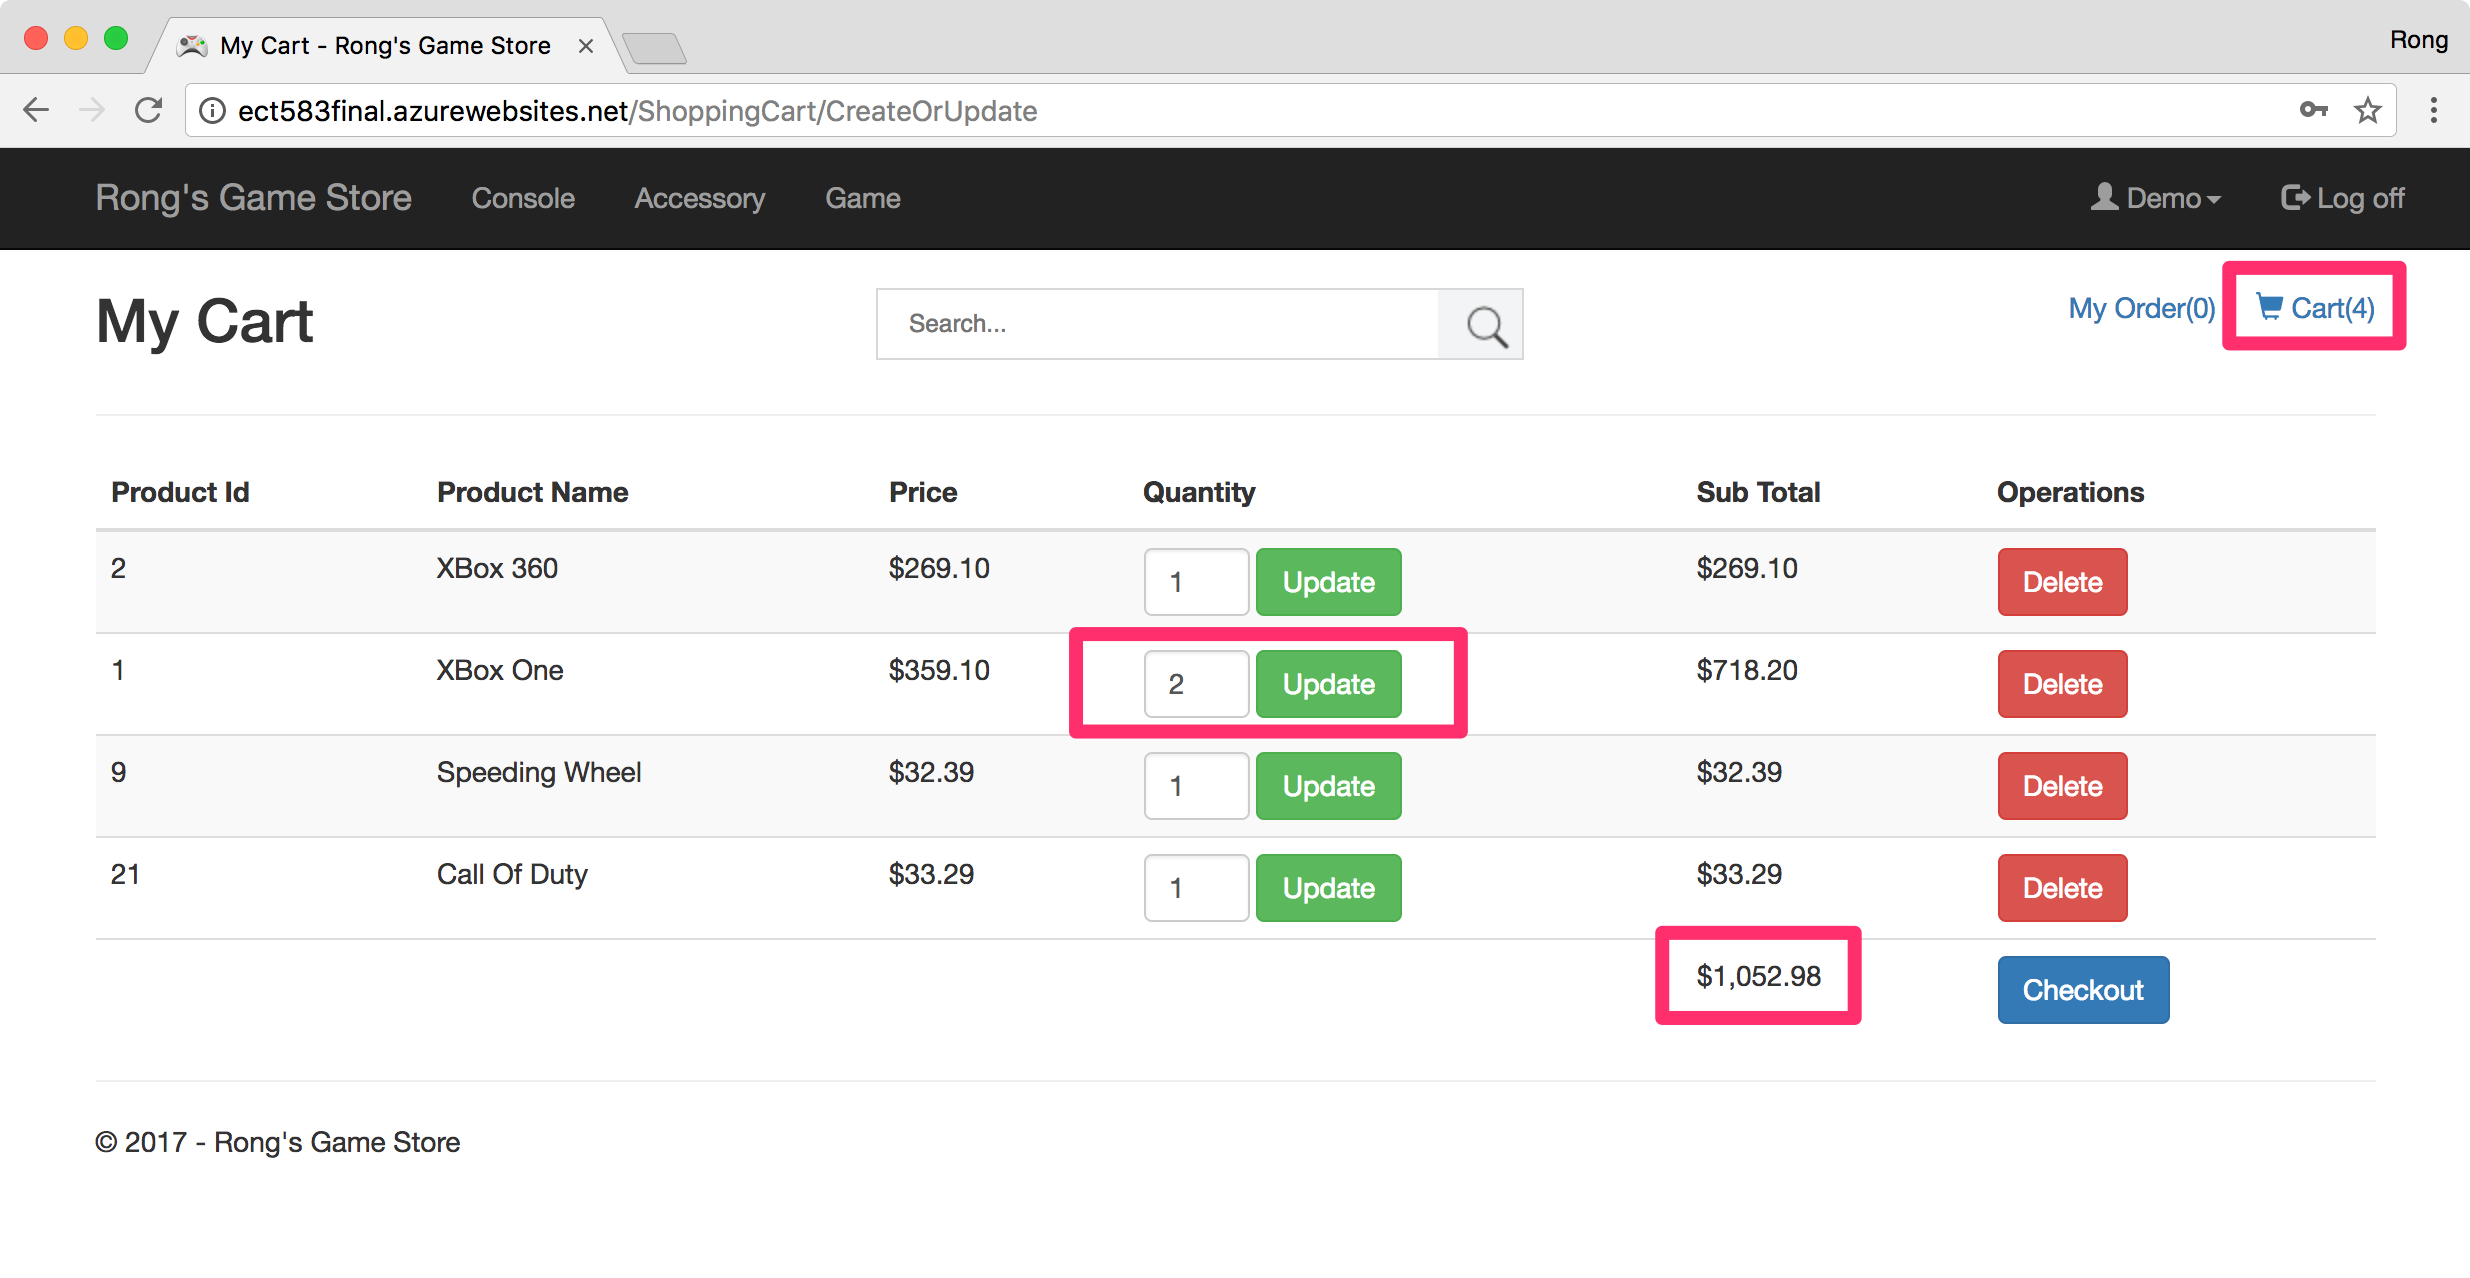The image size is (2470, 1278).
Task: Click the Quantity column header
Action: coord(1199,492)
